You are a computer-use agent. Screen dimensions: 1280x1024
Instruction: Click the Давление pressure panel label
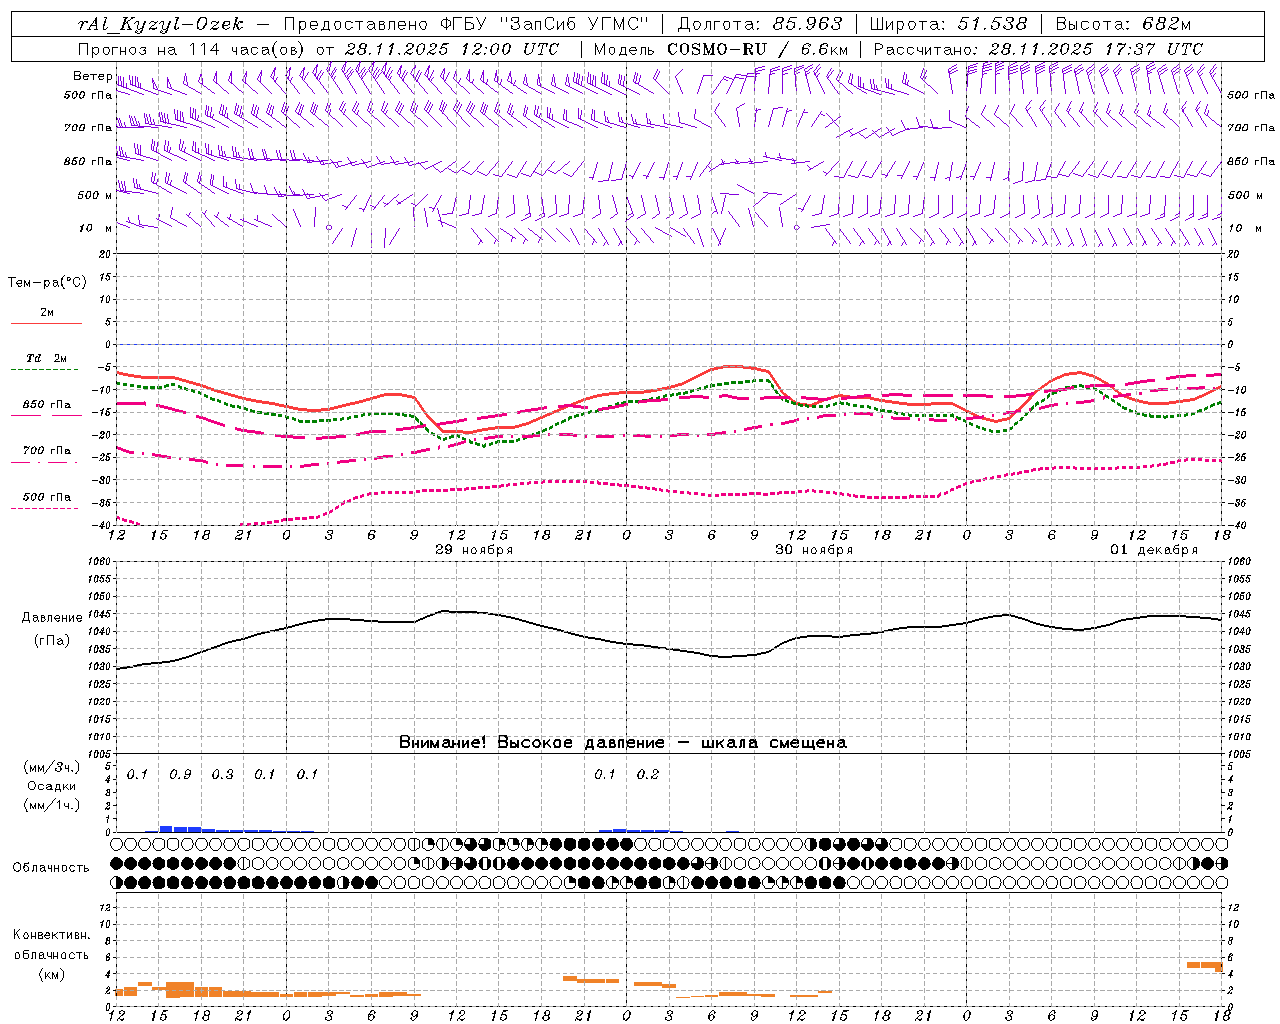(x=52, y=618)
